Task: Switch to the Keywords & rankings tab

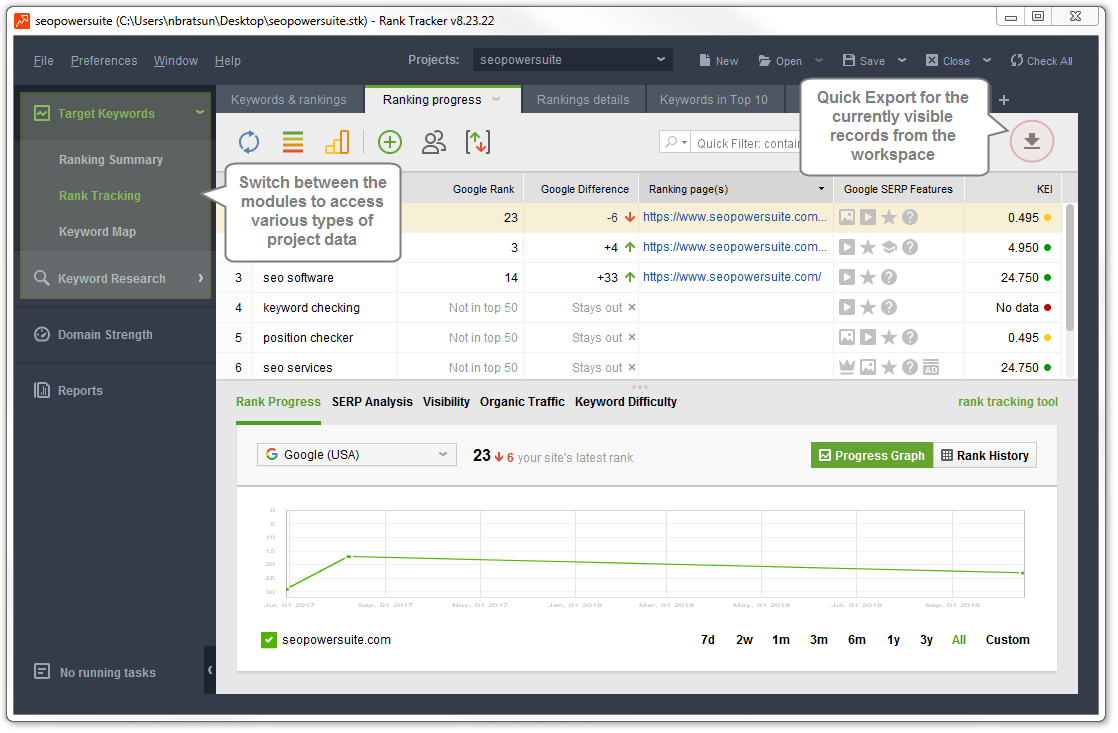Action: click(x=289, y=100)
